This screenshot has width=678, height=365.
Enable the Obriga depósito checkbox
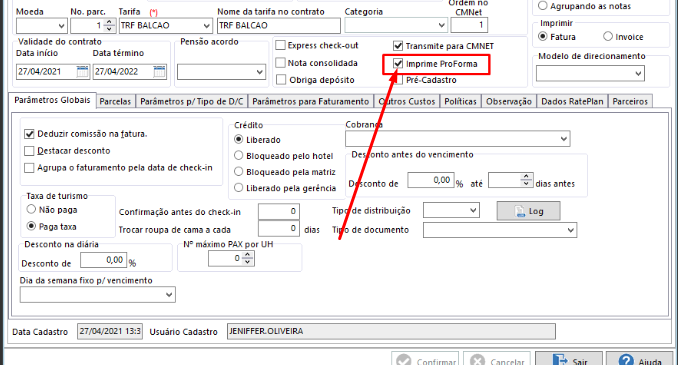281,80
